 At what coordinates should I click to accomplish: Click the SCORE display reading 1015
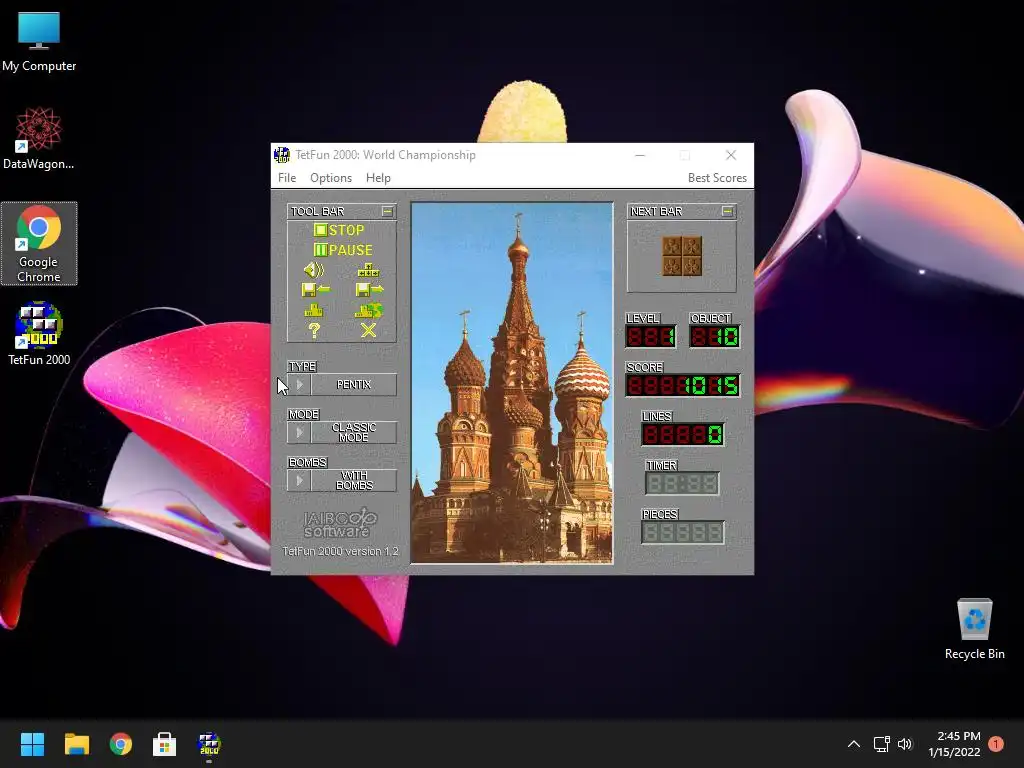click(682, 385)
